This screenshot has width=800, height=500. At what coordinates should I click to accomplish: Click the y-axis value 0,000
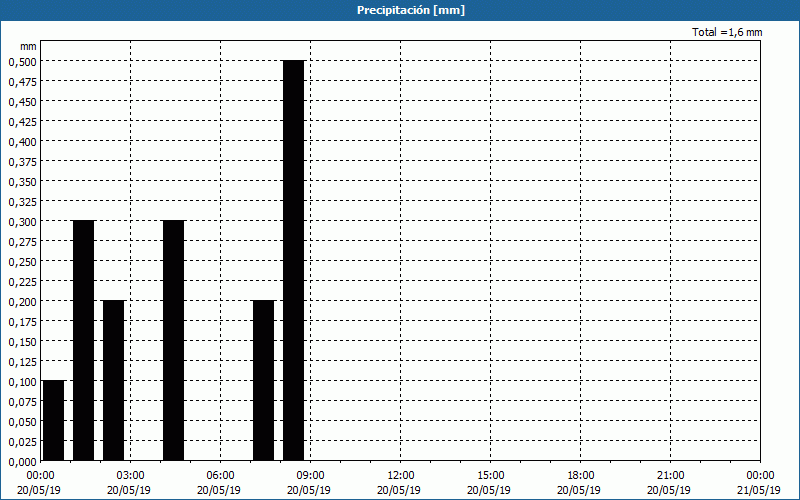tap(22, 462)
